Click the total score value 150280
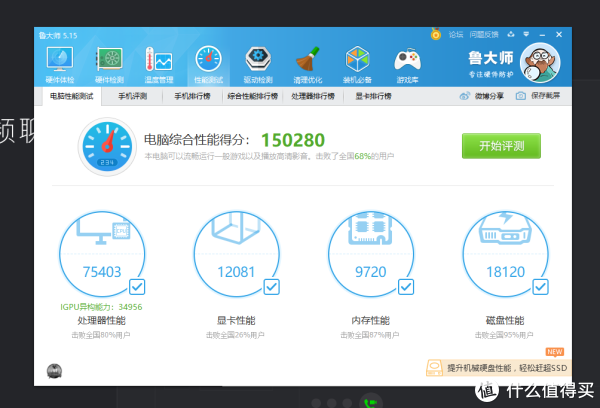The image size is (600, 408). pyautogui.click(x=293, y=140)
